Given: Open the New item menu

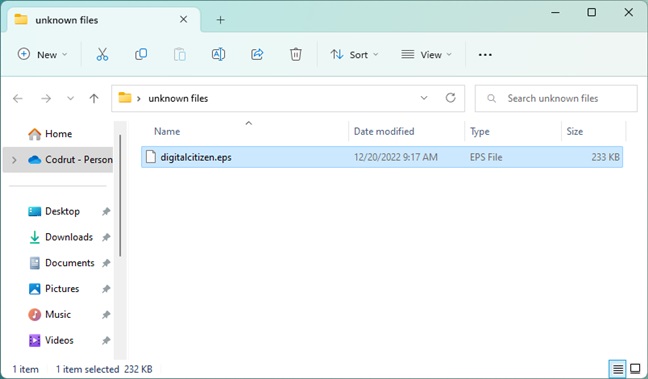Looking at the screenshot, I should pyautogui.click(x=42, y=55).
